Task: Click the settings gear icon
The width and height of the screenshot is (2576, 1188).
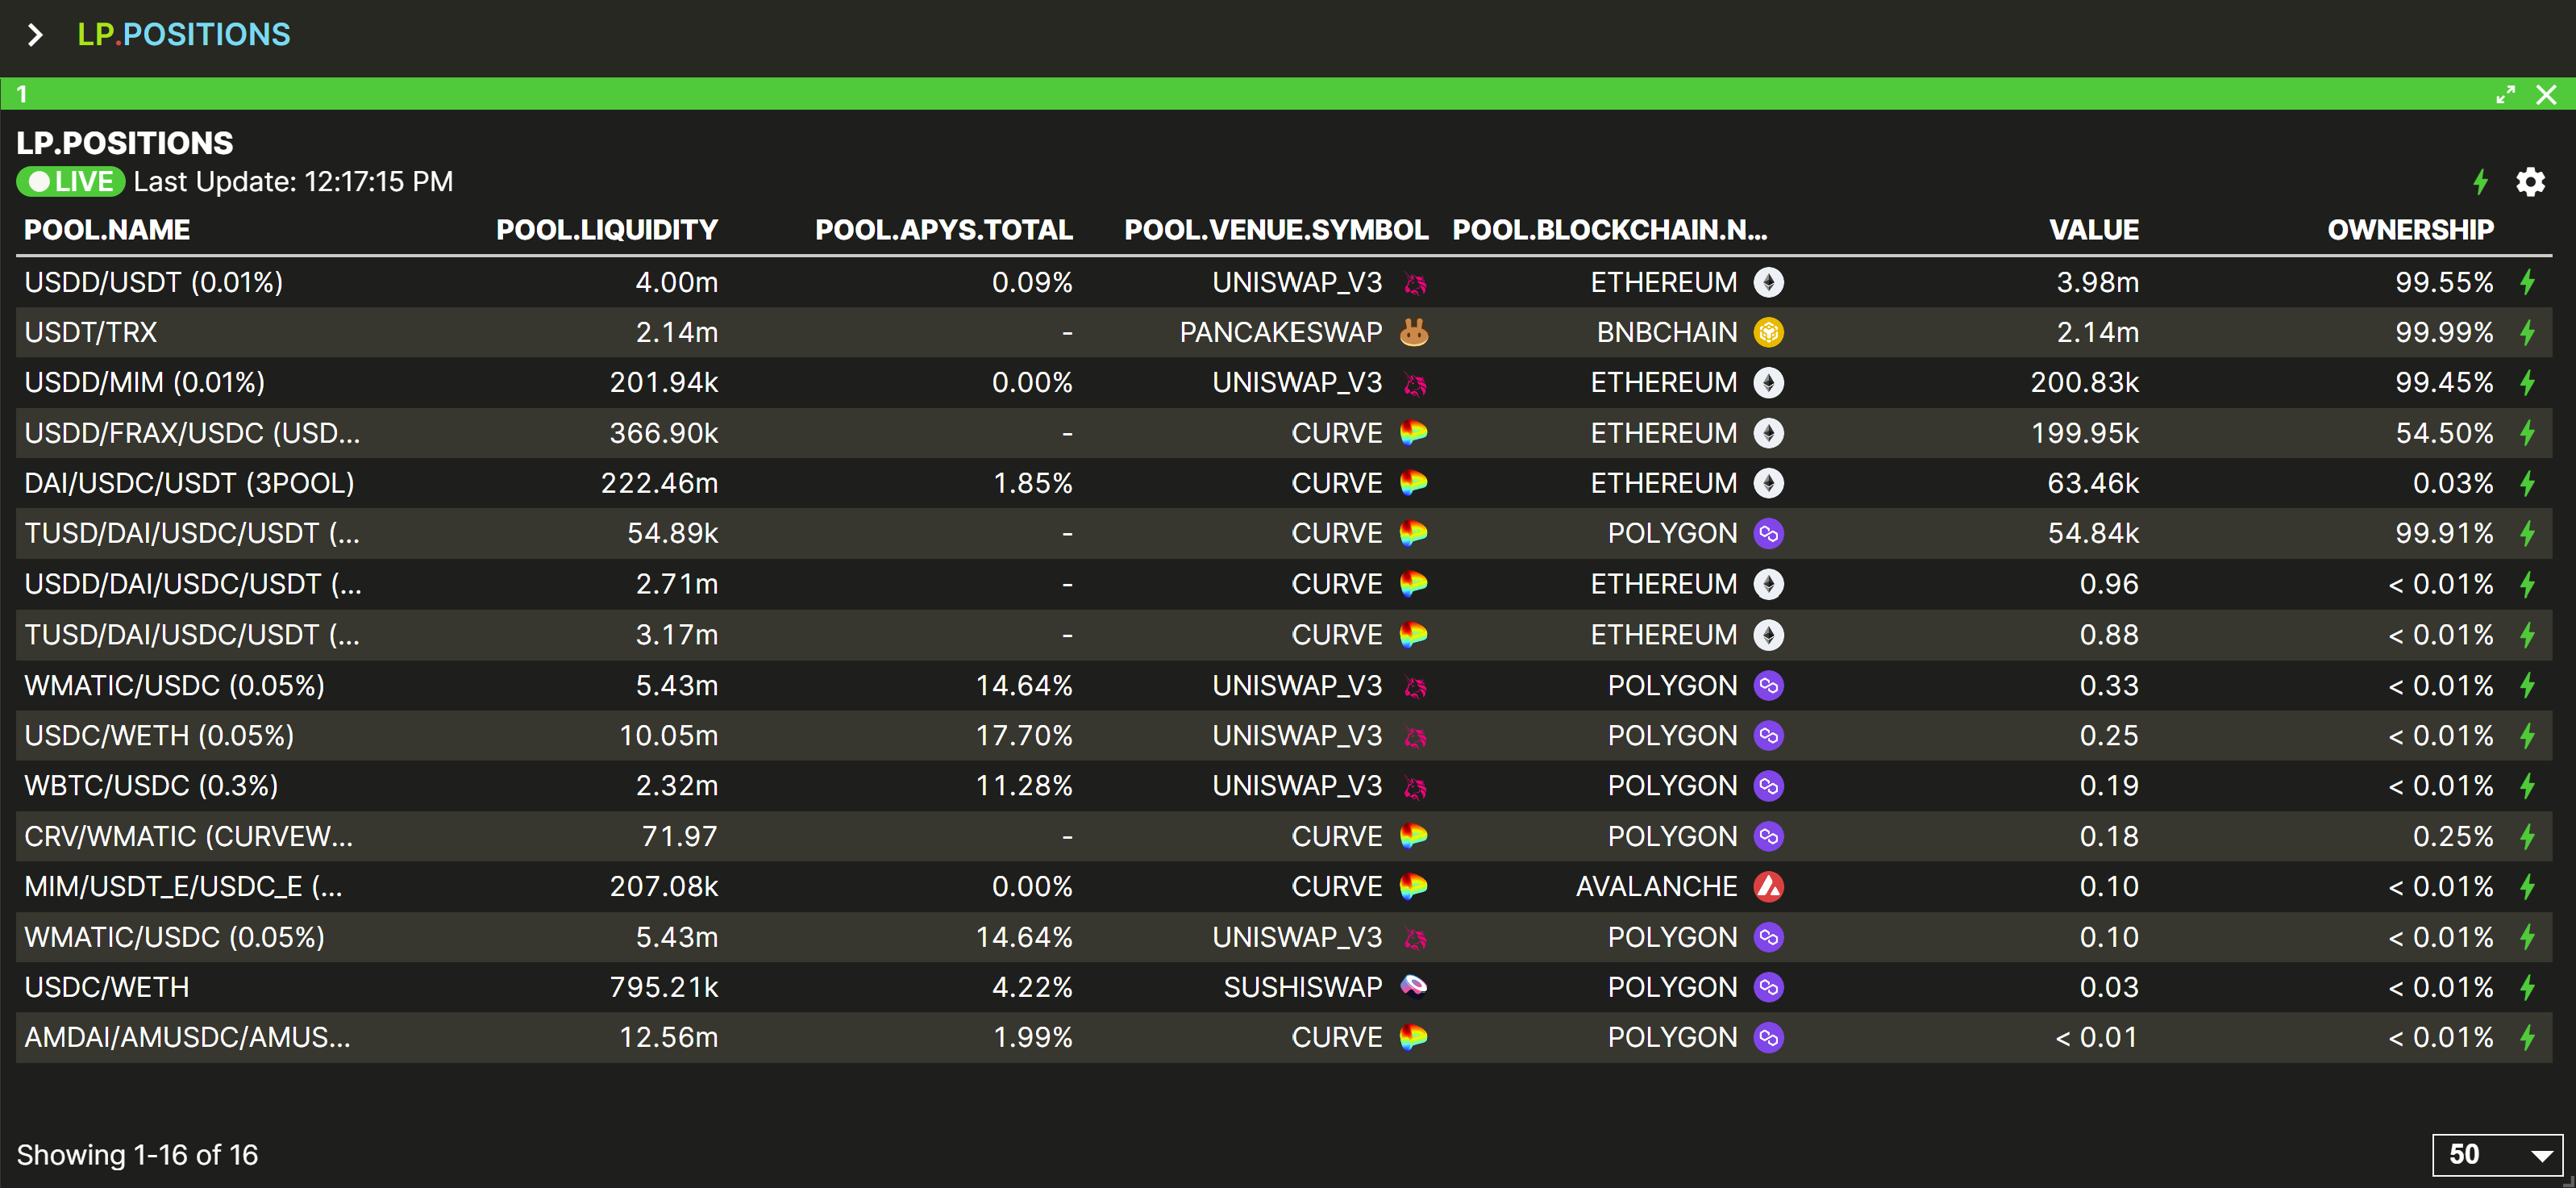Action: point(2530,182)
